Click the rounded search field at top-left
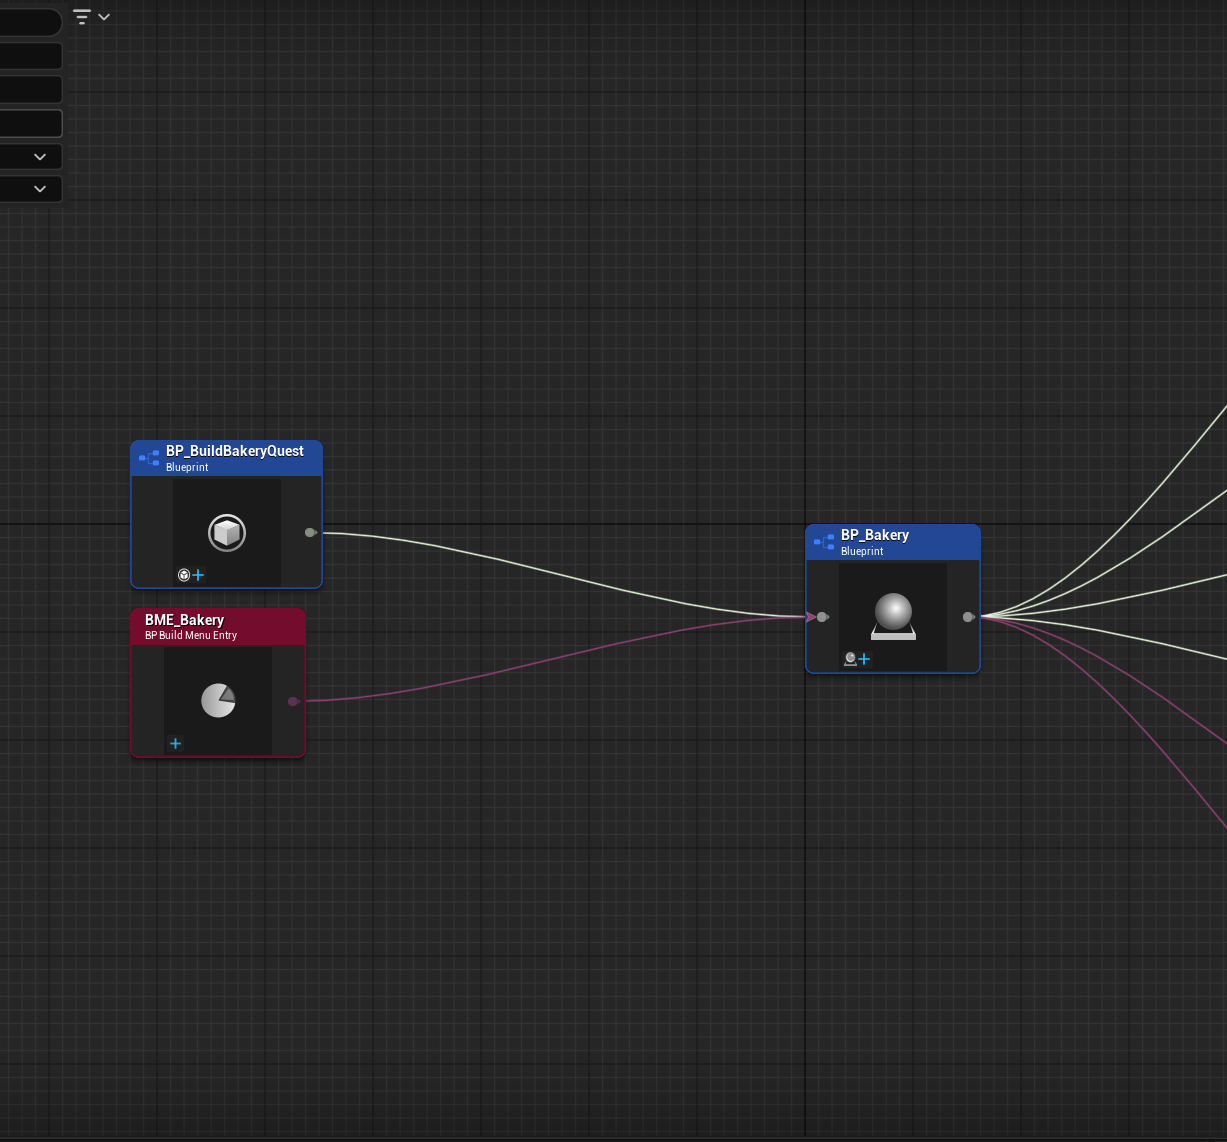The height and width of the screenshot is (1142, 1227). tap(28, 22)
